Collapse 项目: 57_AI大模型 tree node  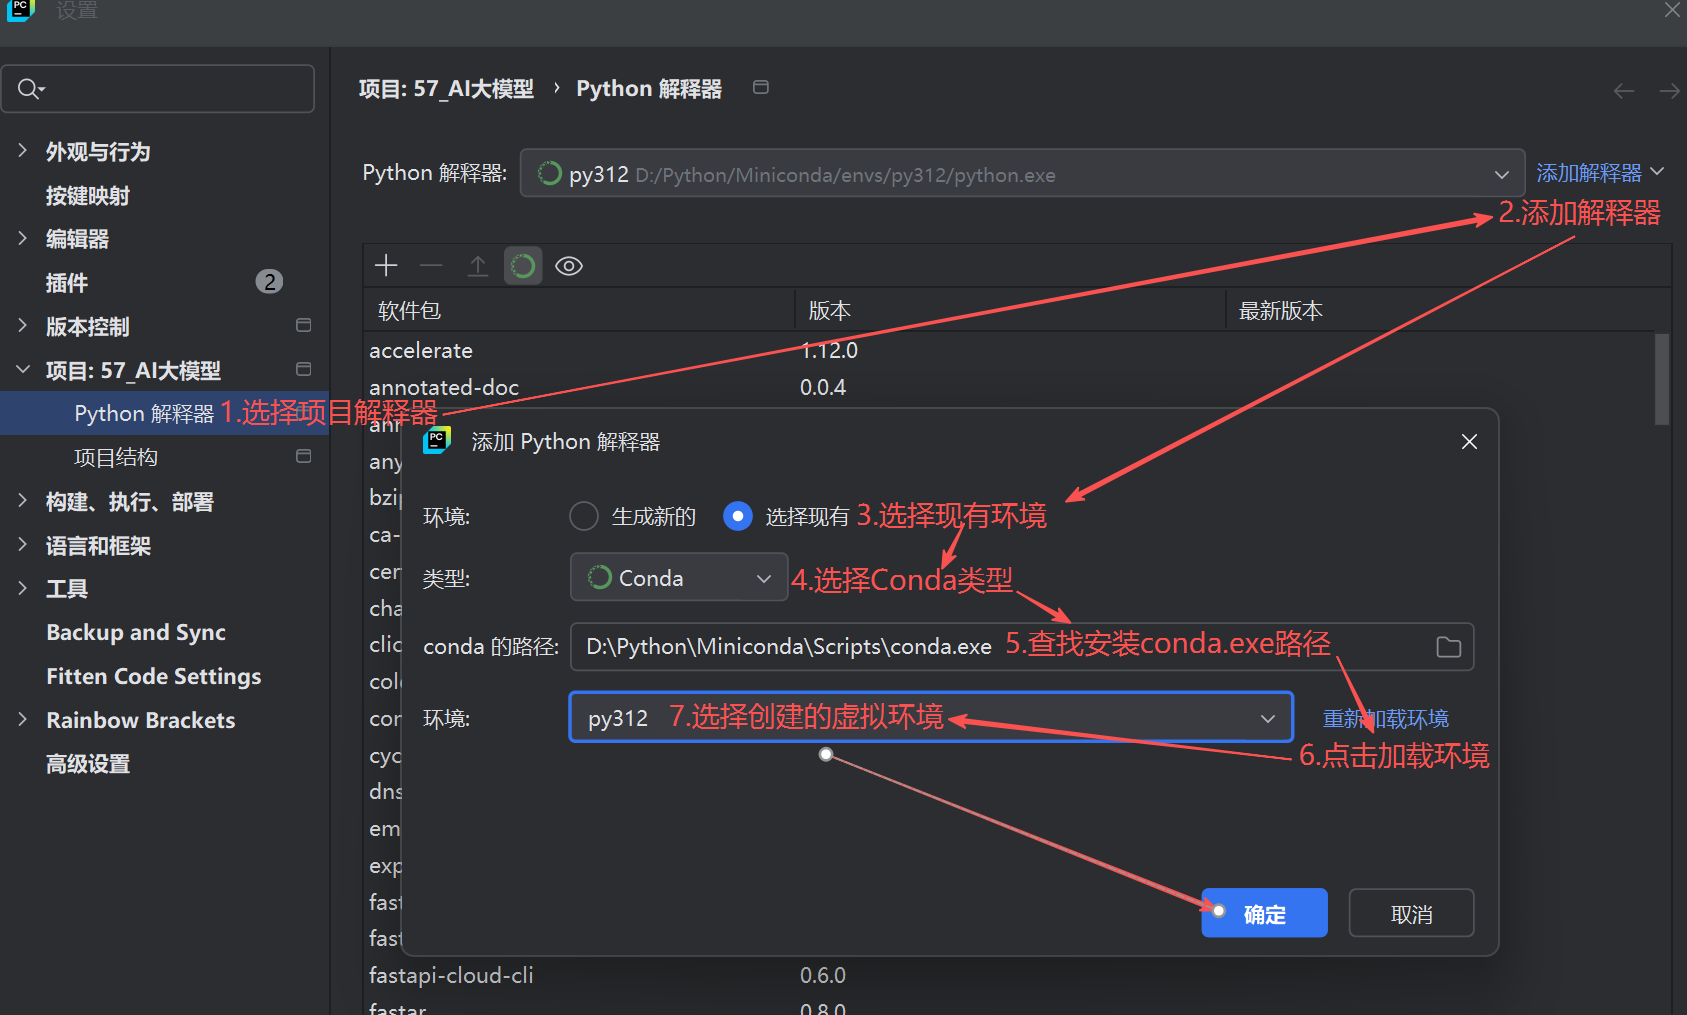[x=22, y=369]
